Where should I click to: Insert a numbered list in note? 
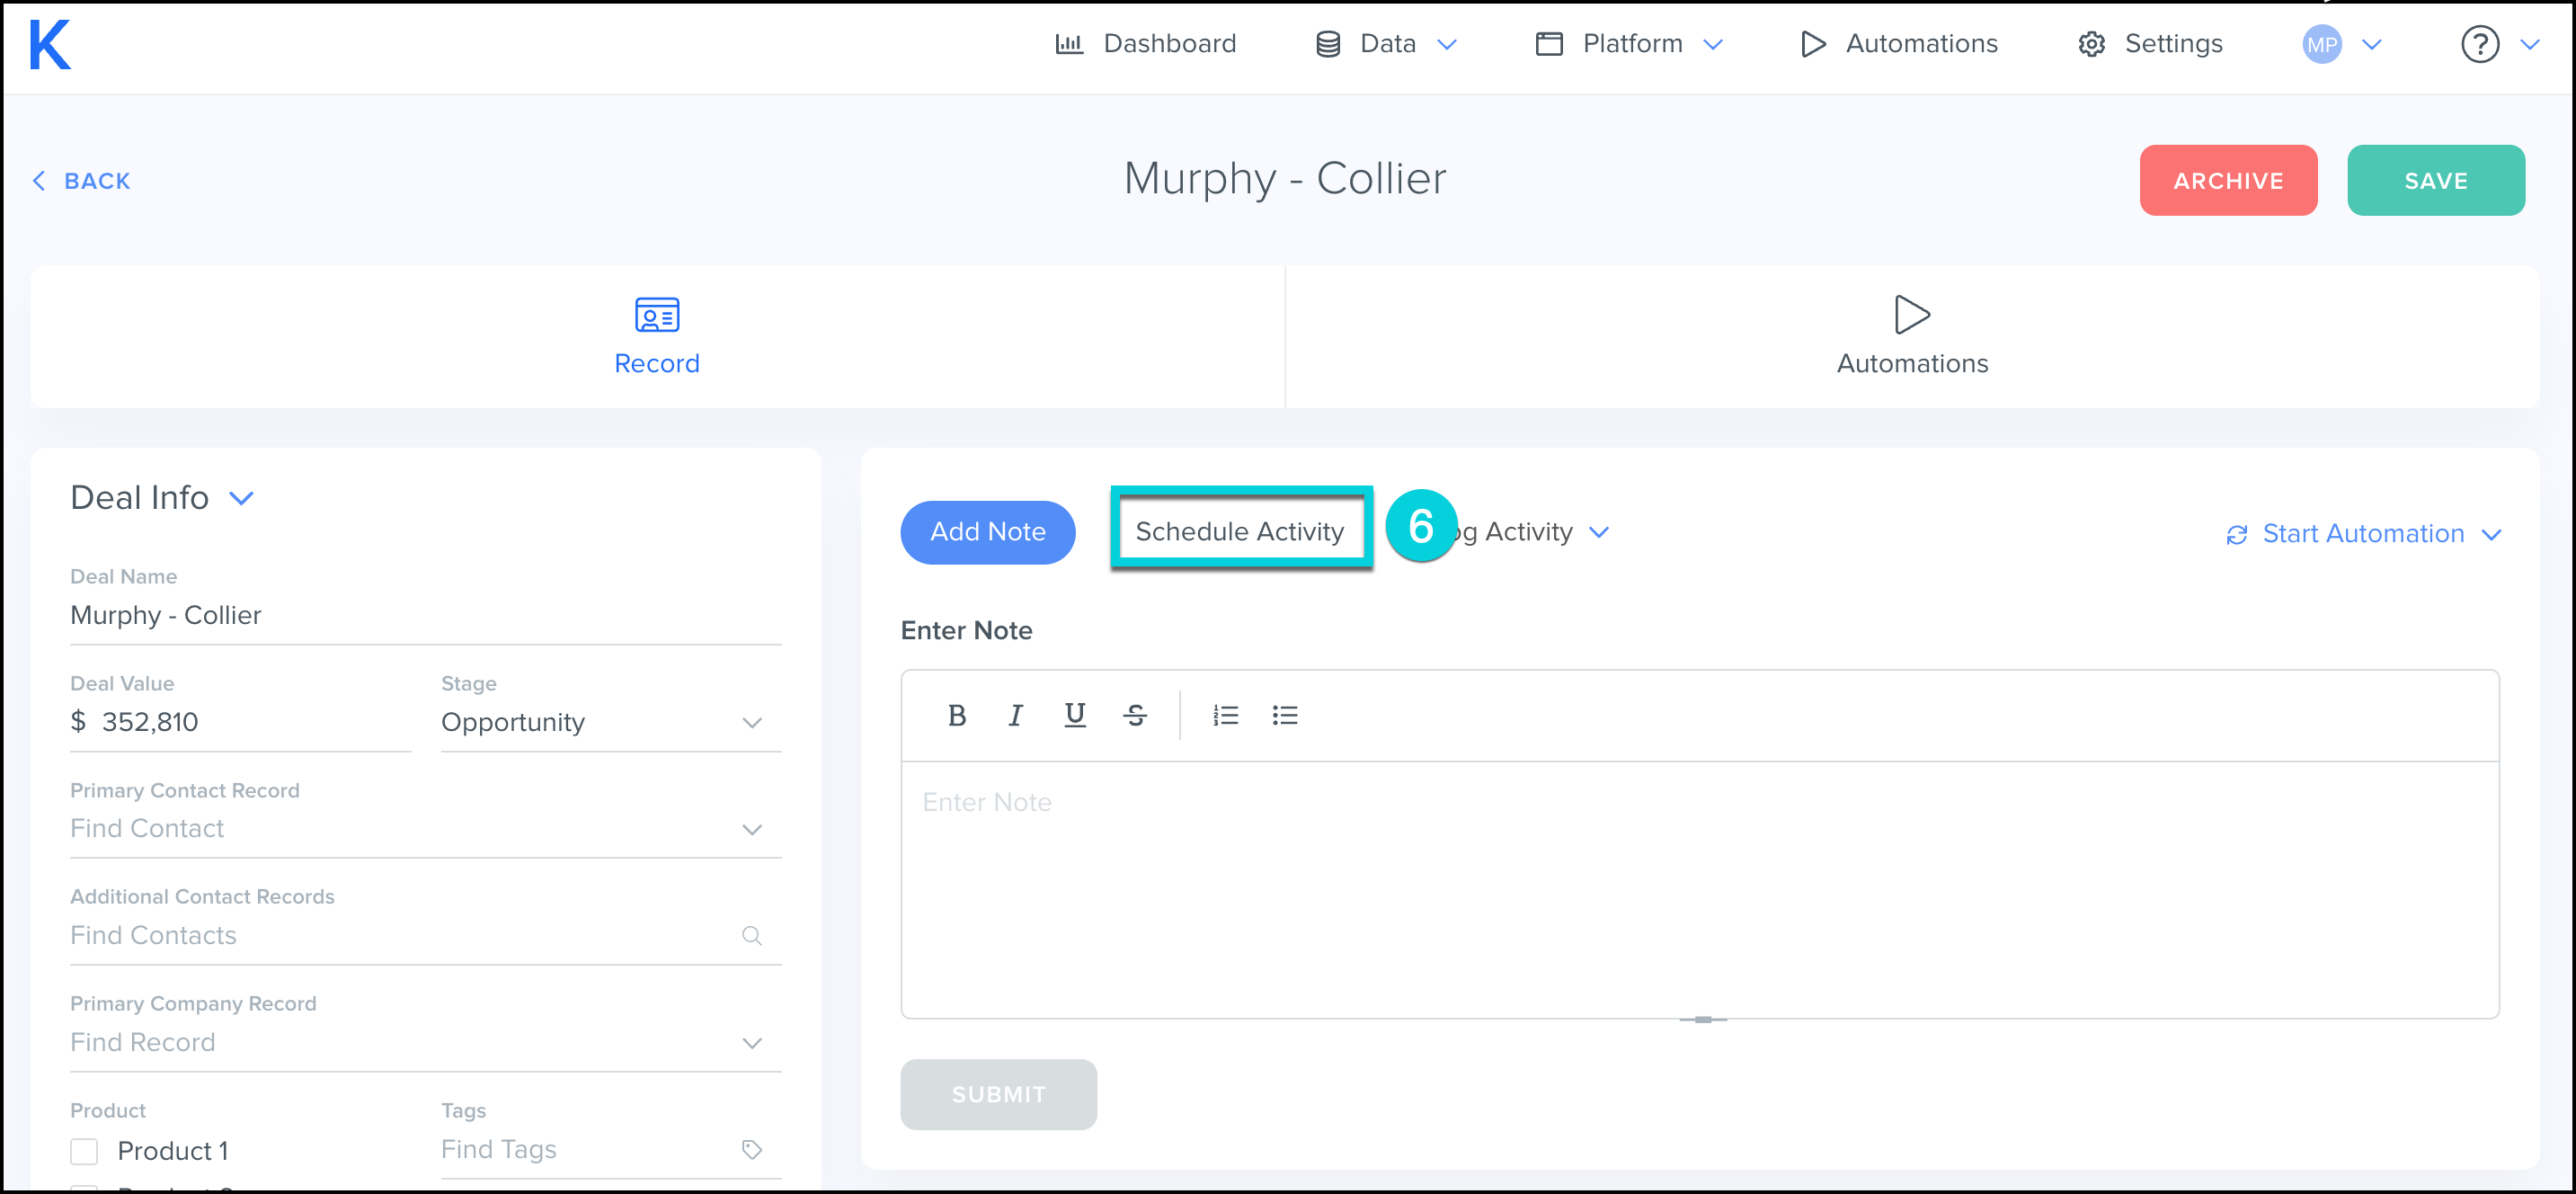click(1225, 715)
